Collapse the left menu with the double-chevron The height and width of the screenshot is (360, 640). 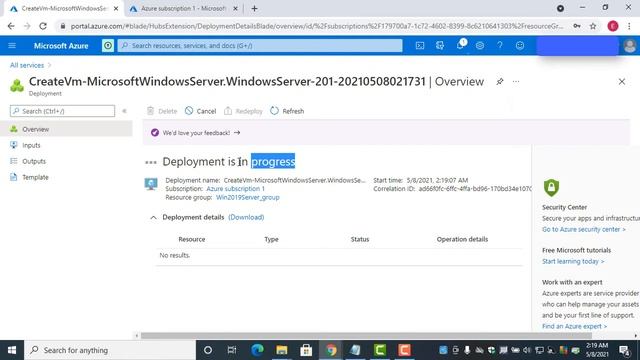[124, 111]
